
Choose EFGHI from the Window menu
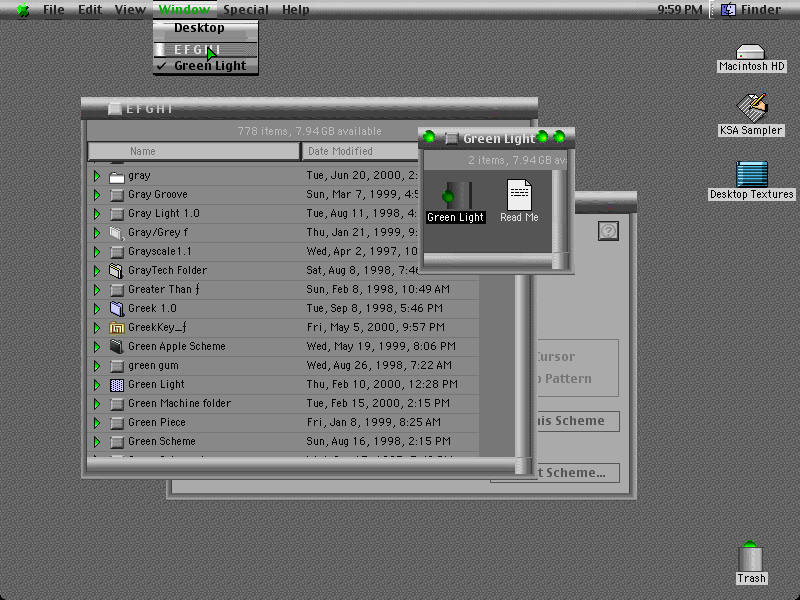pyautogui.click(x=206, y=49)
